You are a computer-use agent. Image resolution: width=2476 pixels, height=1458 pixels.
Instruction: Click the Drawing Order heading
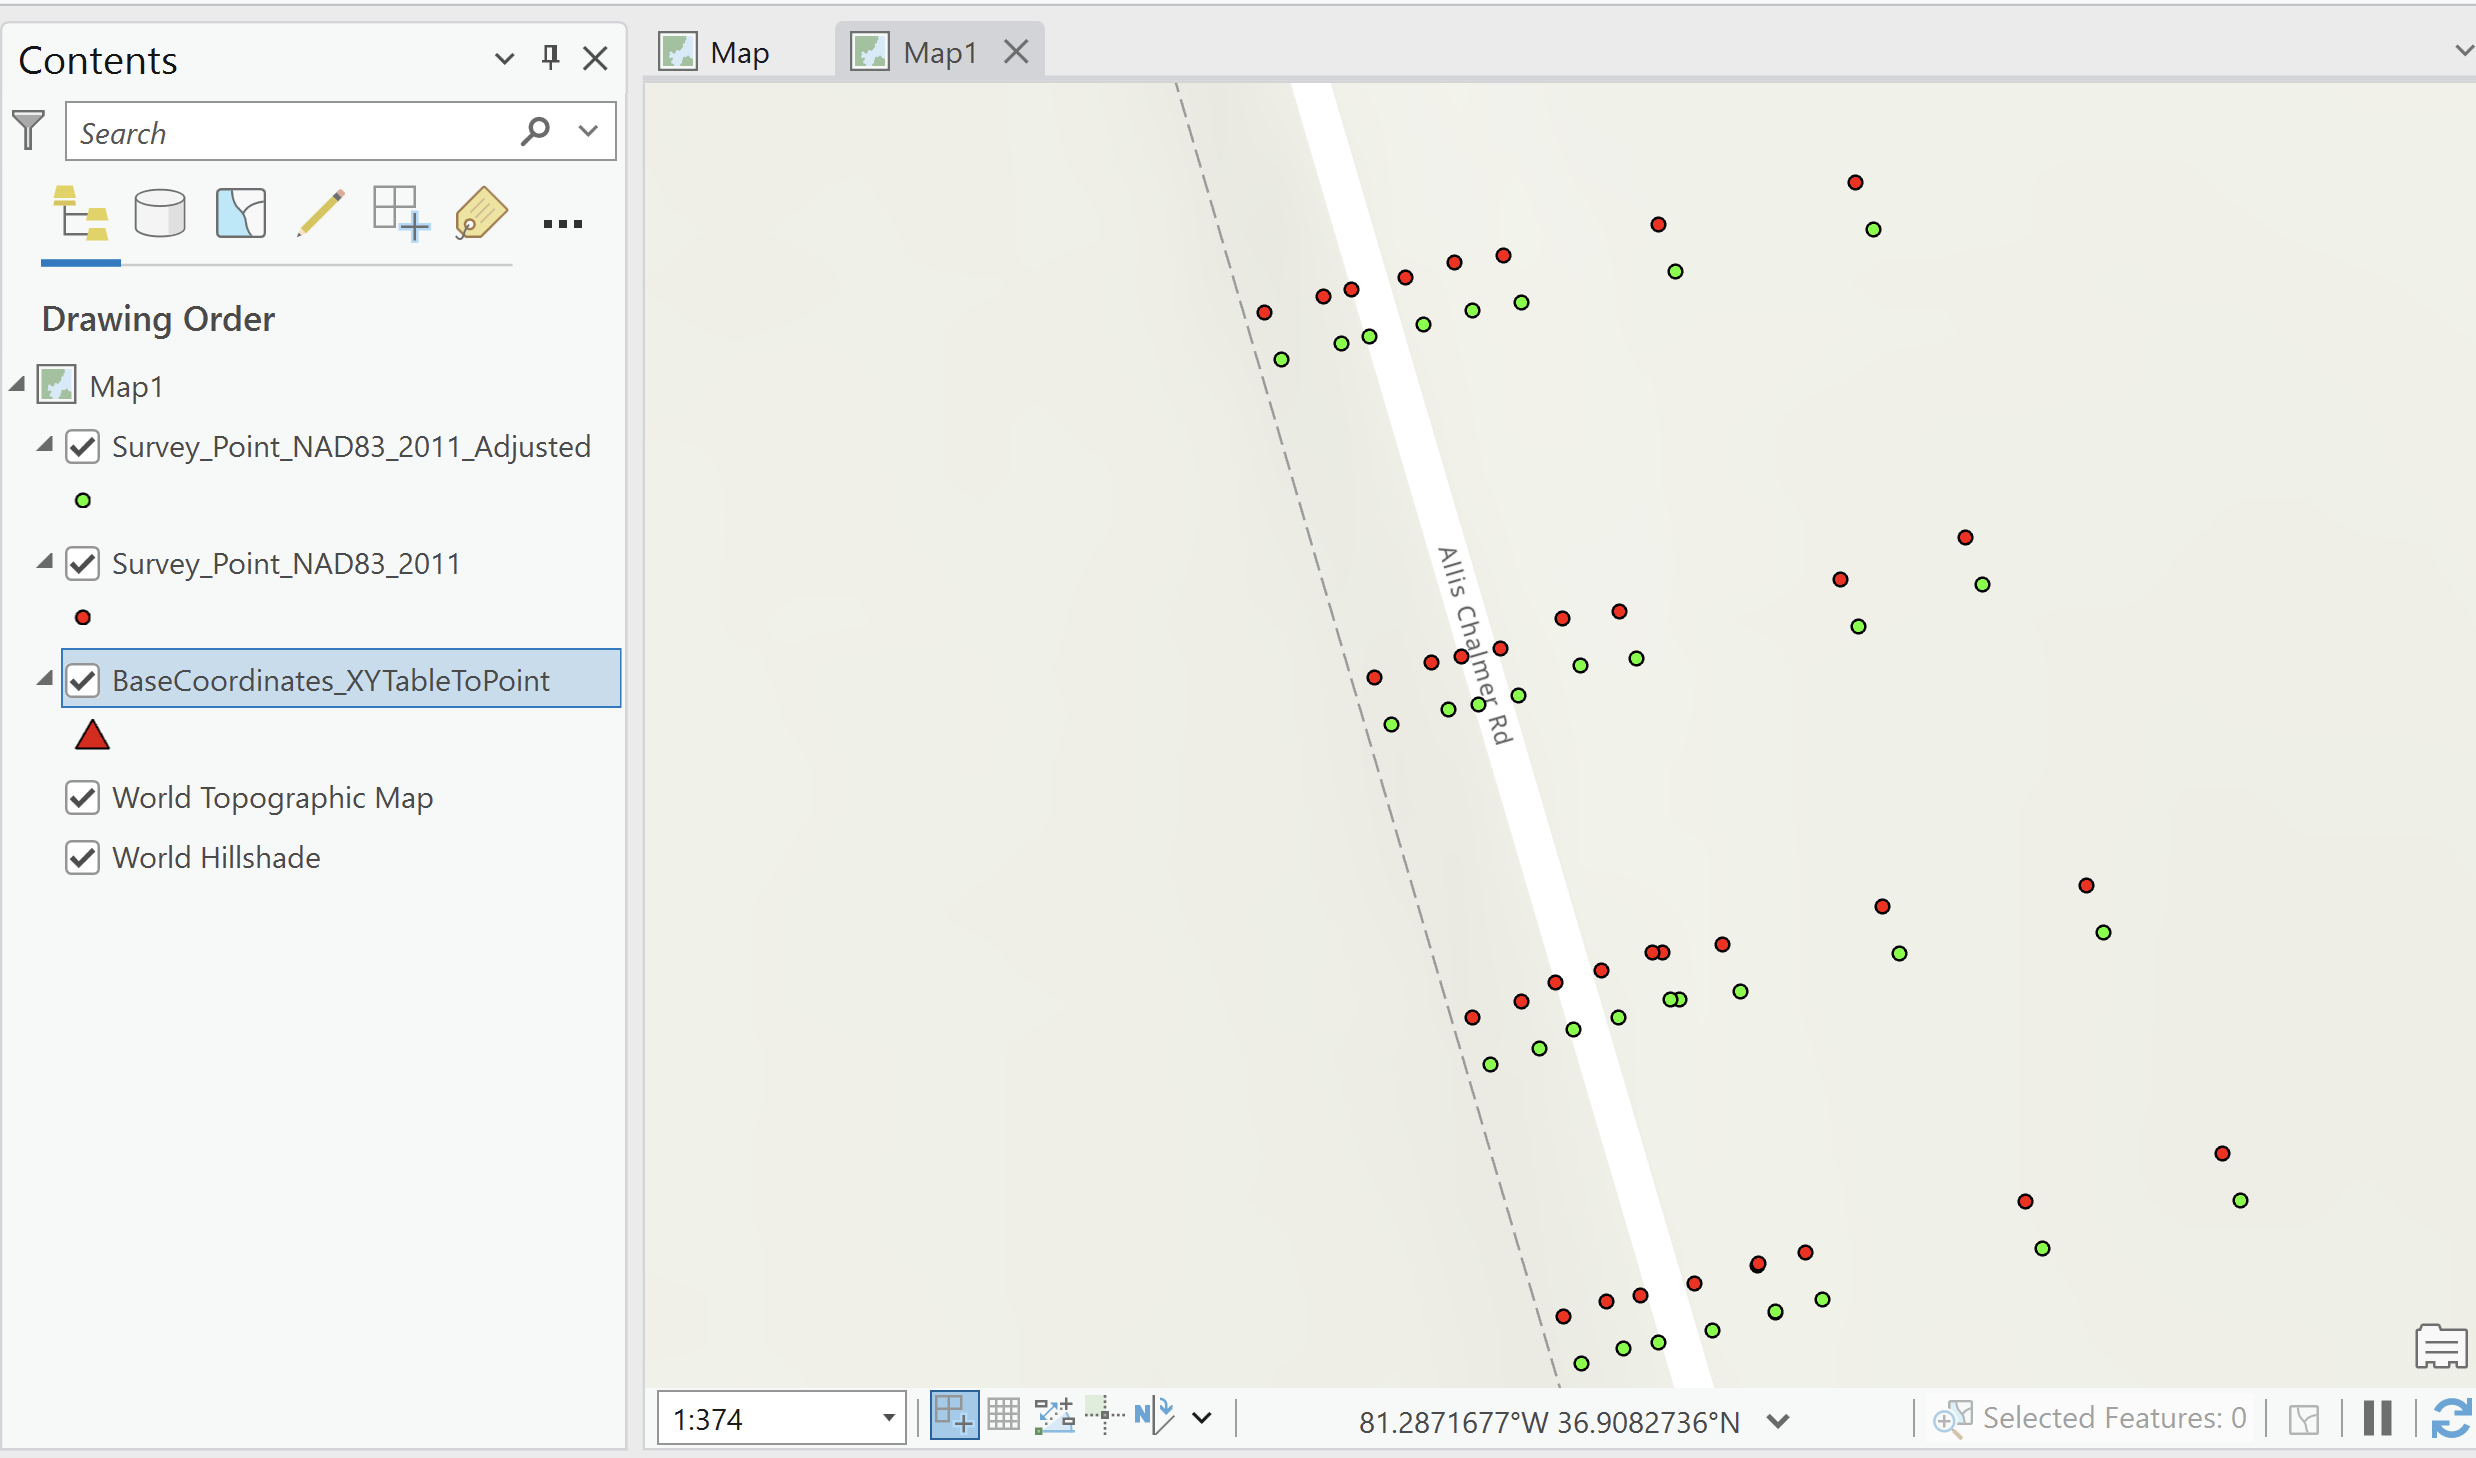[158, 319]
